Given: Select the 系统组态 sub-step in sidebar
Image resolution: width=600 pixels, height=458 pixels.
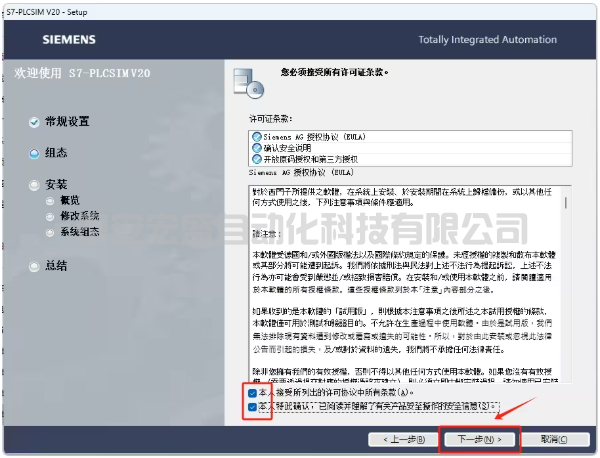Looking at the screenshot, I should click(x=79, y=231).
